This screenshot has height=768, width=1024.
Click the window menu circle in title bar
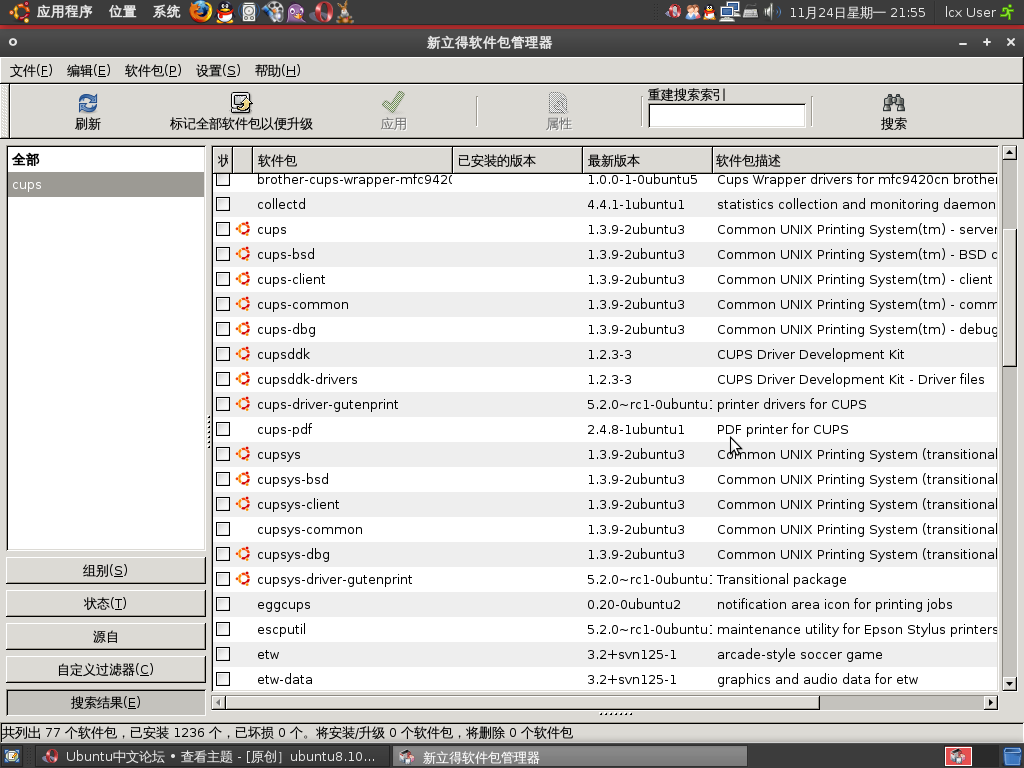[12, 42]
